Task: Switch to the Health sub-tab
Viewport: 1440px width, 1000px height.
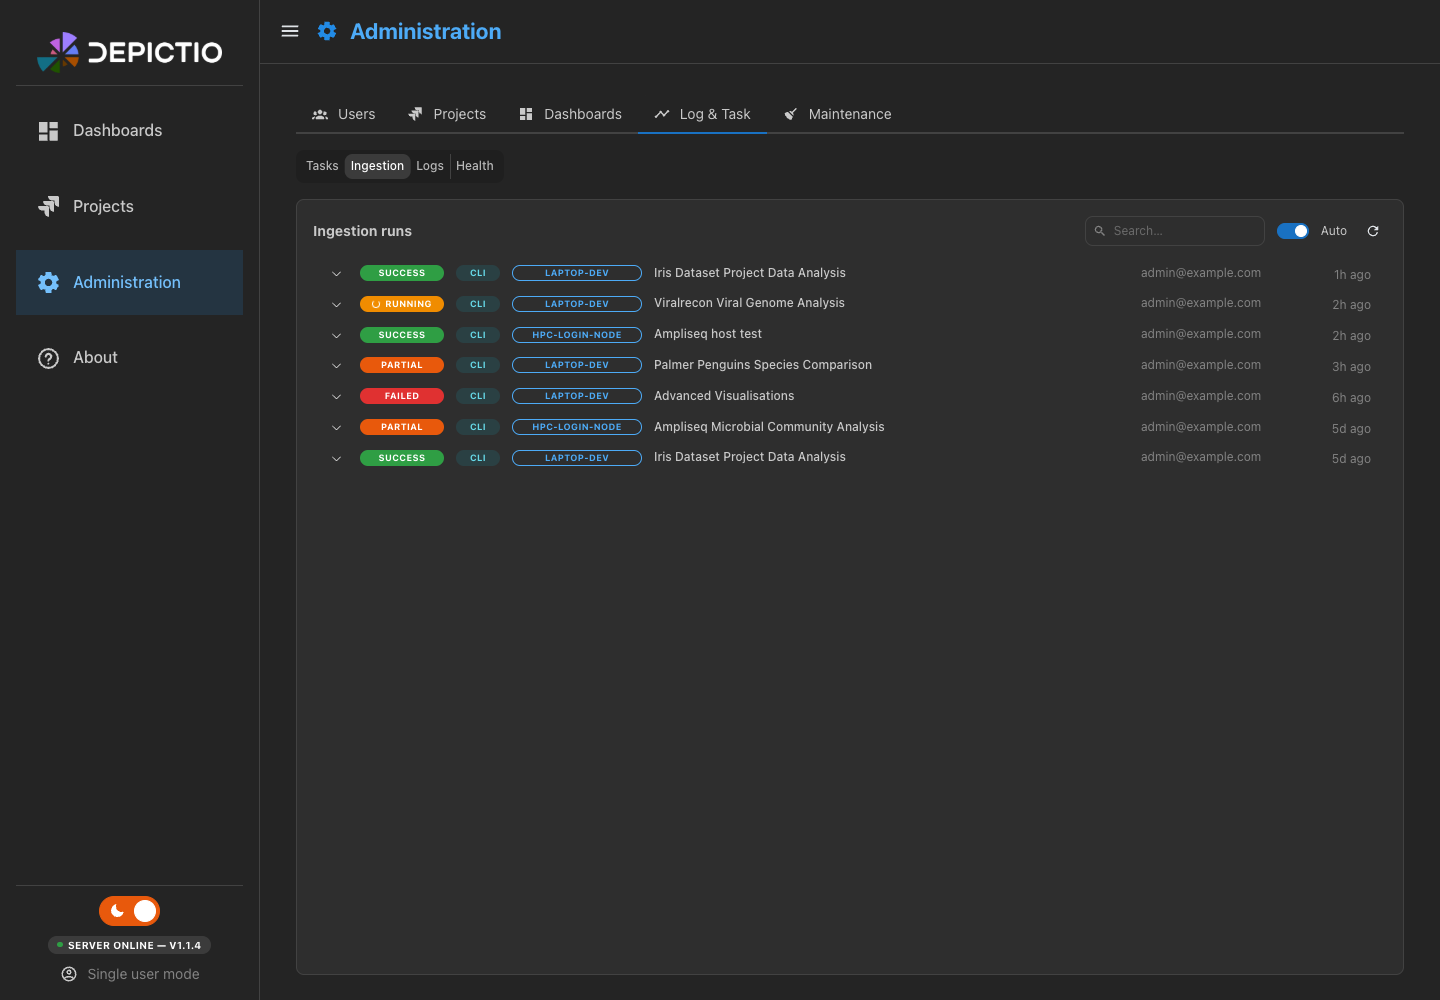Action: coord(475,166)
